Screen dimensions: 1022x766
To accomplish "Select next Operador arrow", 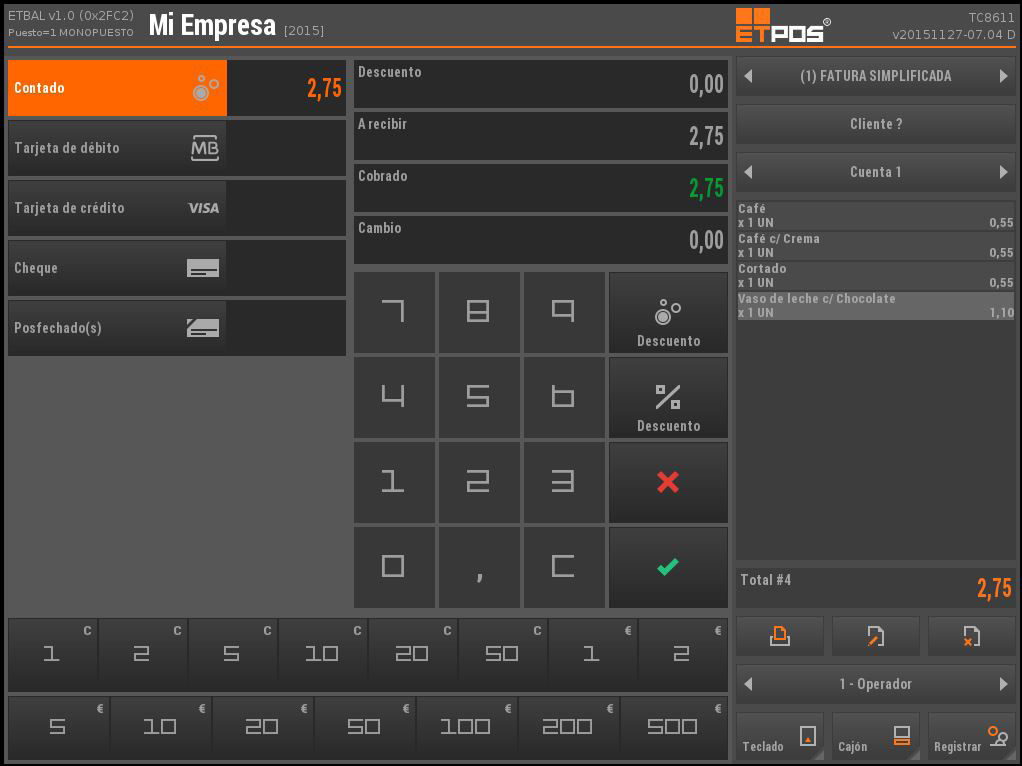I will pos(1004,684).
